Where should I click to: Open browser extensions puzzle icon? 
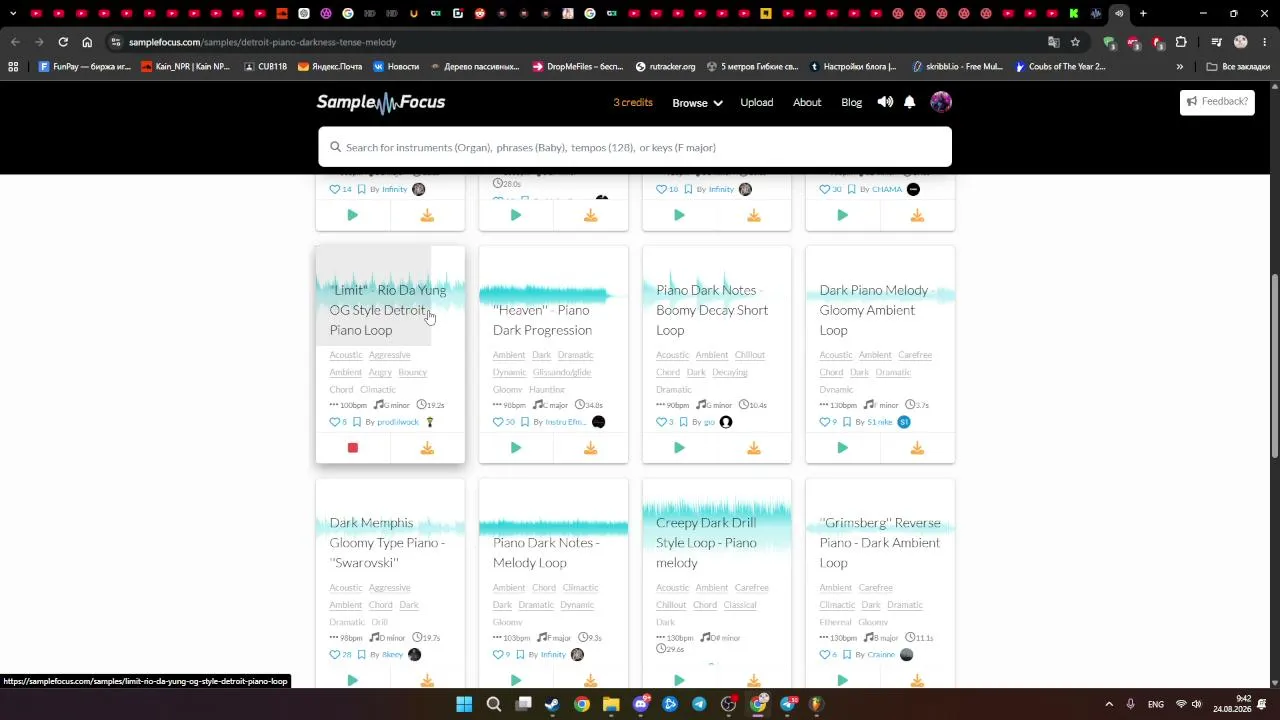1181,42
